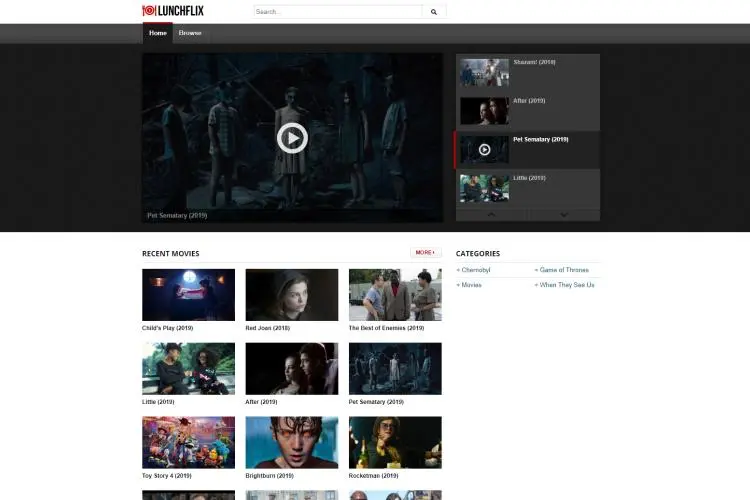Select Little (2019) thumbnail in playlist
The height and width of the screenshot is (500, 750).
484,188
